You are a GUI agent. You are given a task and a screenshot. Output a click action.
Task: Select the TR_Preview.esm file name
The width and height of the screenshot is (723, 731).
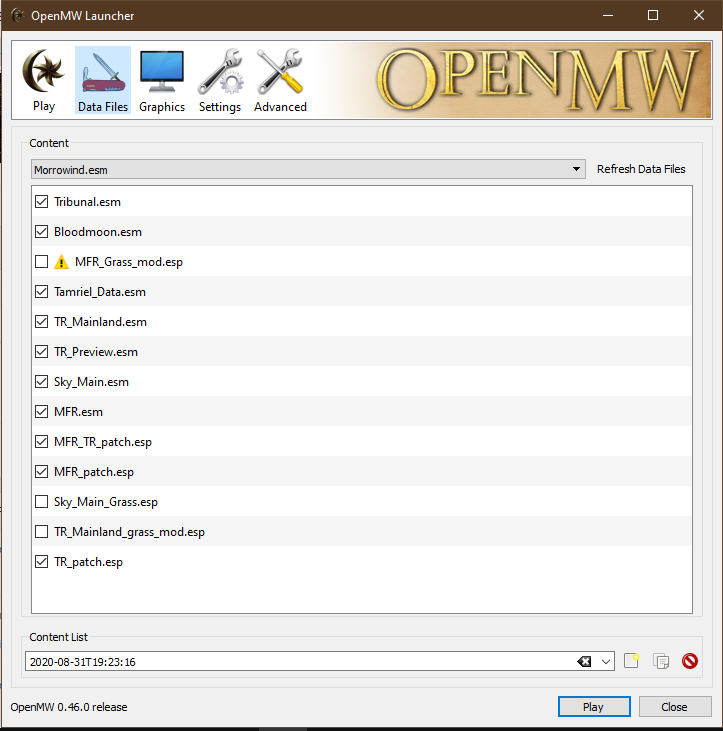coord(96,352)
